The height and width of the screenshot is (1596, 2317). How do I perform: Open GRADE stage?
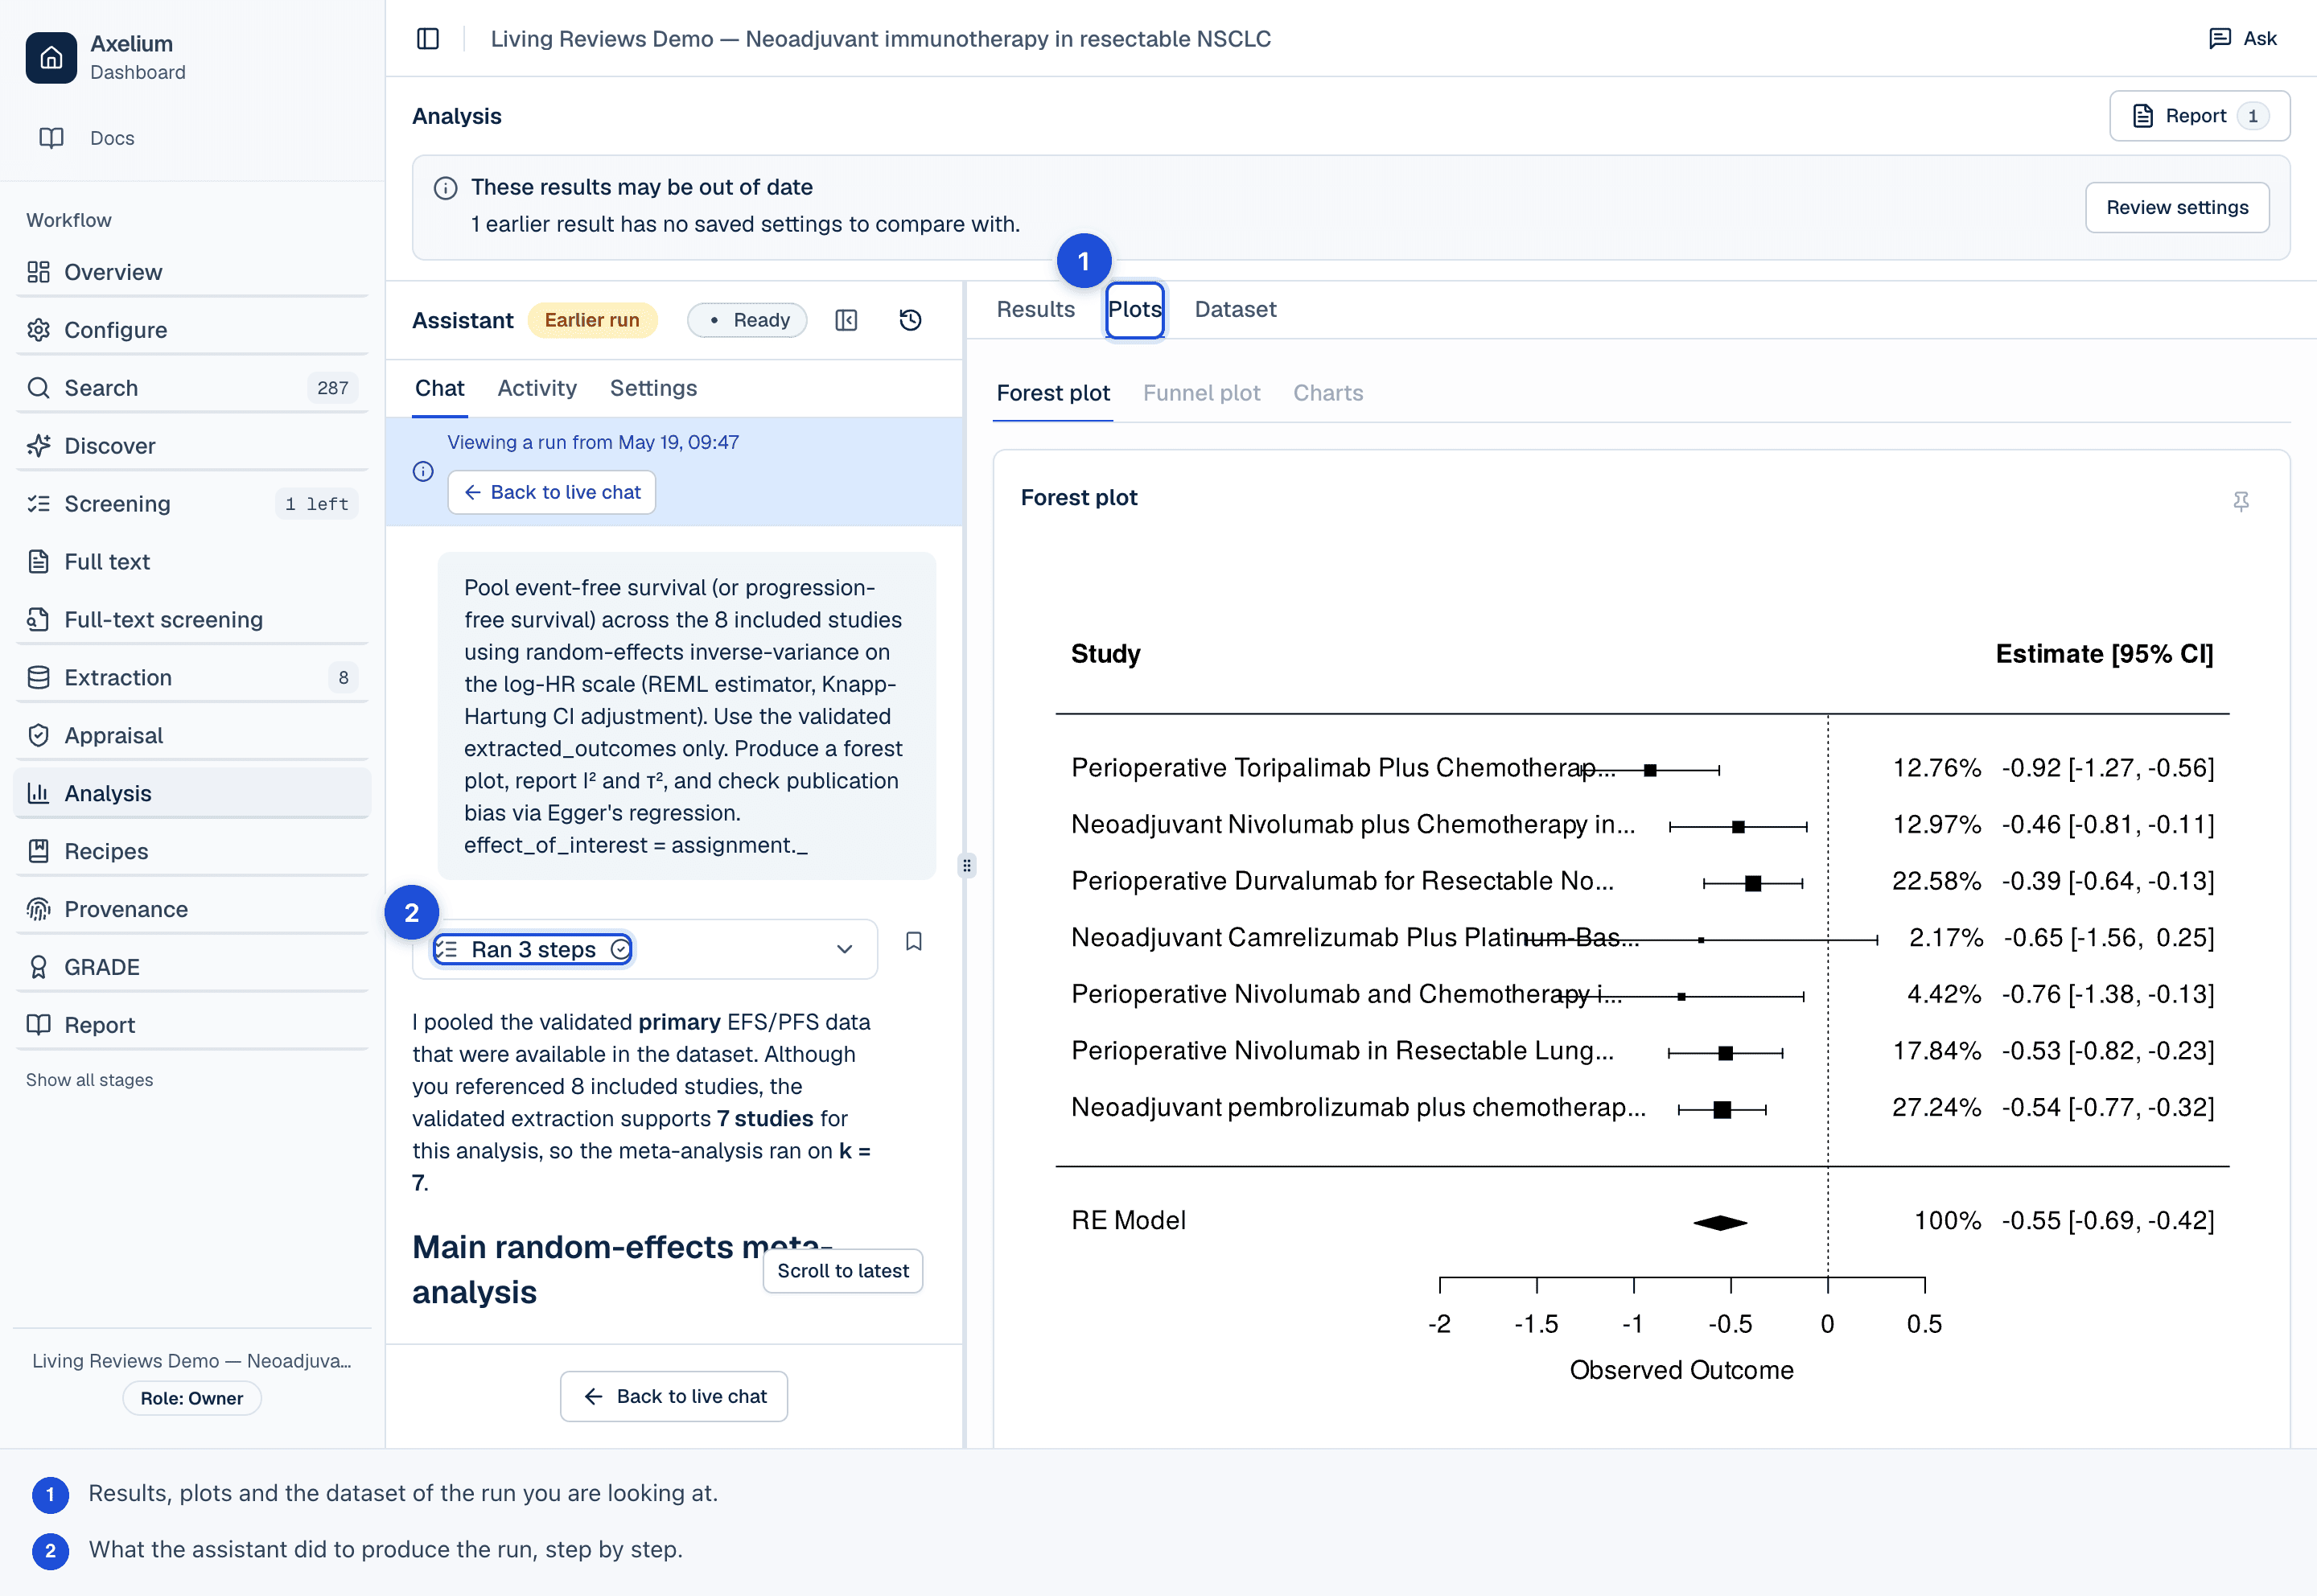point(192,967)
